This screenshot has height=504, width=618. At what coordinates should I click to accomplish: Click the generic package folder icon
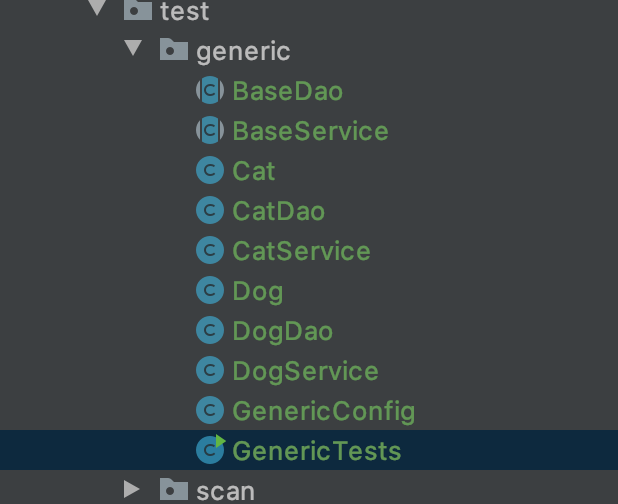(174, 49)
